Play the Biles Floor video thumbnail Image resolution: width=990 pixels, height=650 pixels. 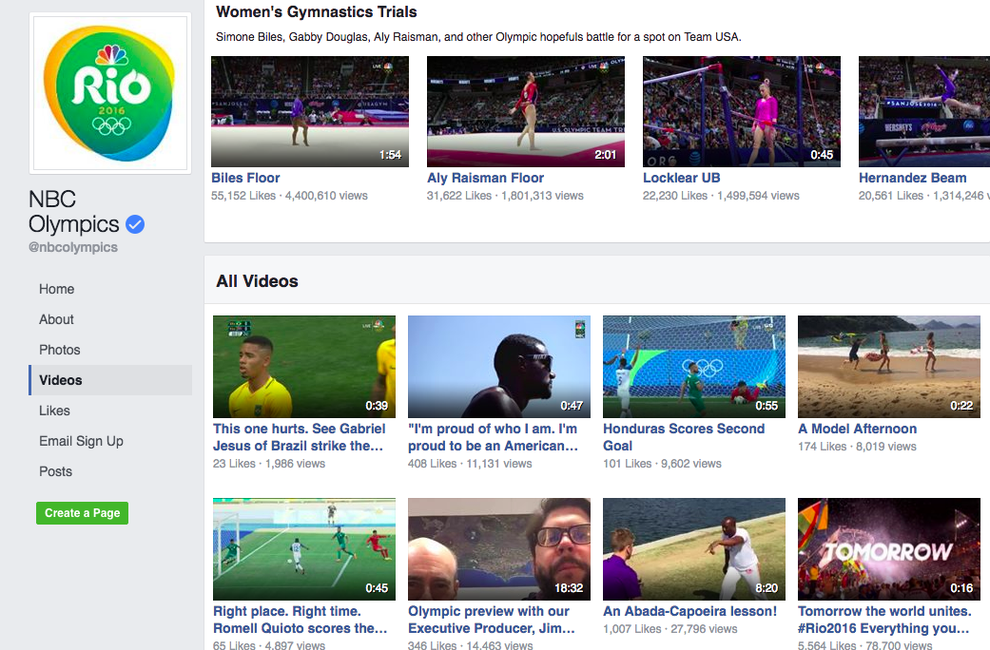click(310, 111)
